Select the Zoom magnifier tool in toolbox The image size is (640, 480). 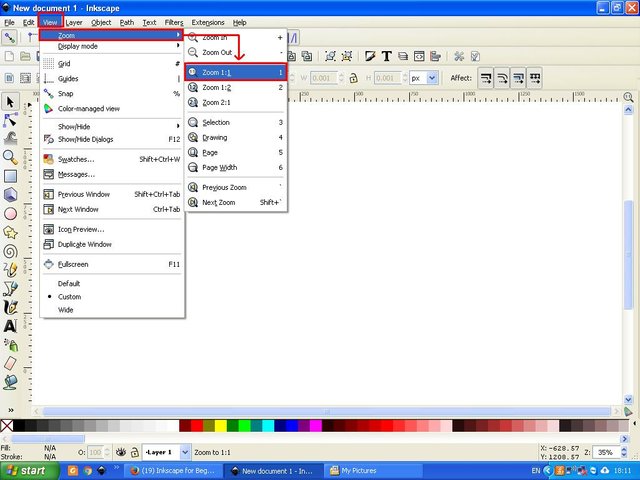point(10,157)
